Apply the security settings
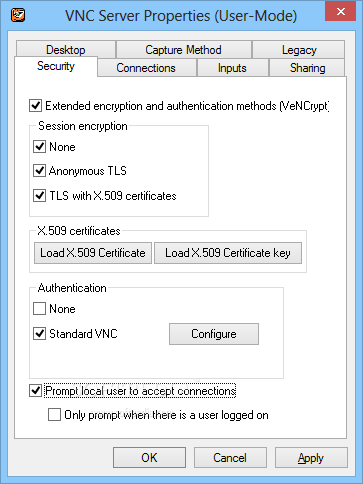Image resolution: width=363 pixels, height=484 pixels. point(311,458)
